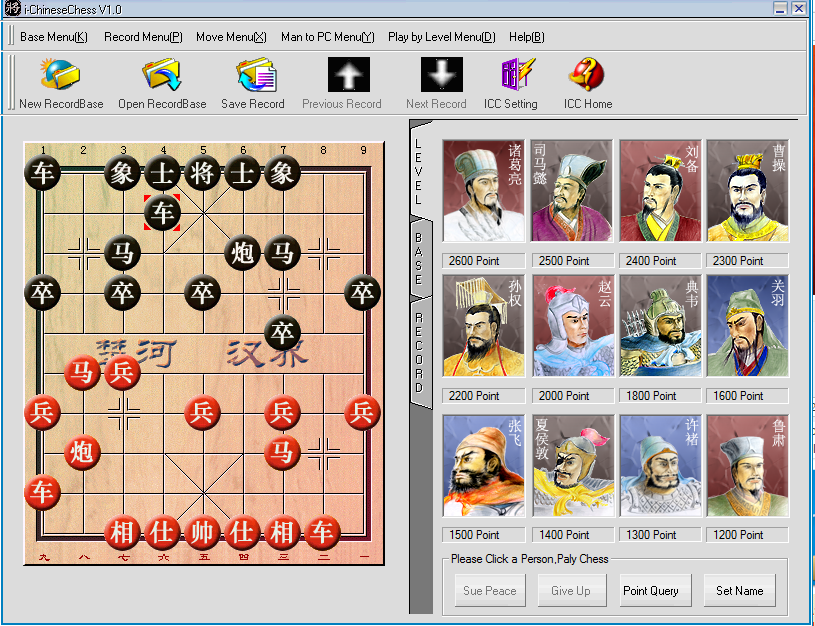The width and height of the screenshot is (815, 626).
Task: Select red chariot on left edge
Action: pos(42,492)
